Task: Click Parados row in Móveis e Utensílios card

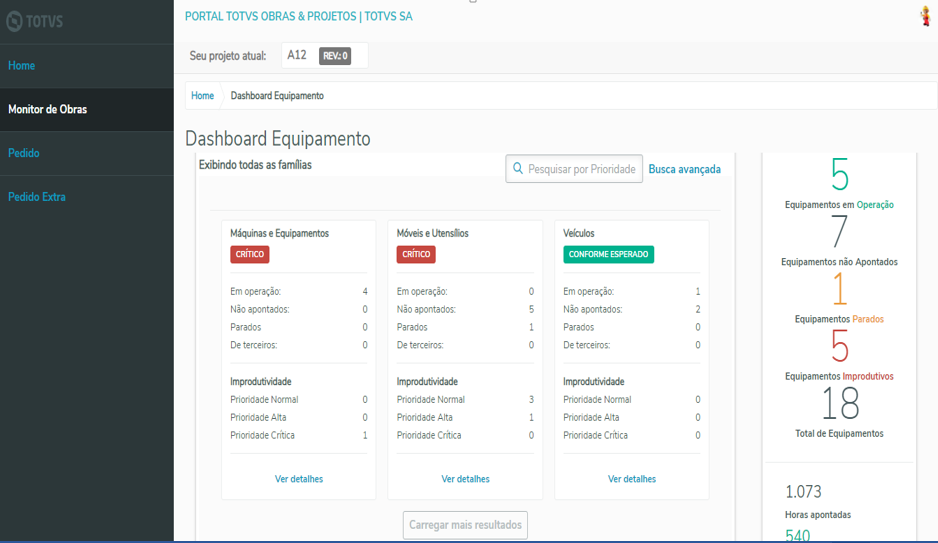Action: coord(465,327)
